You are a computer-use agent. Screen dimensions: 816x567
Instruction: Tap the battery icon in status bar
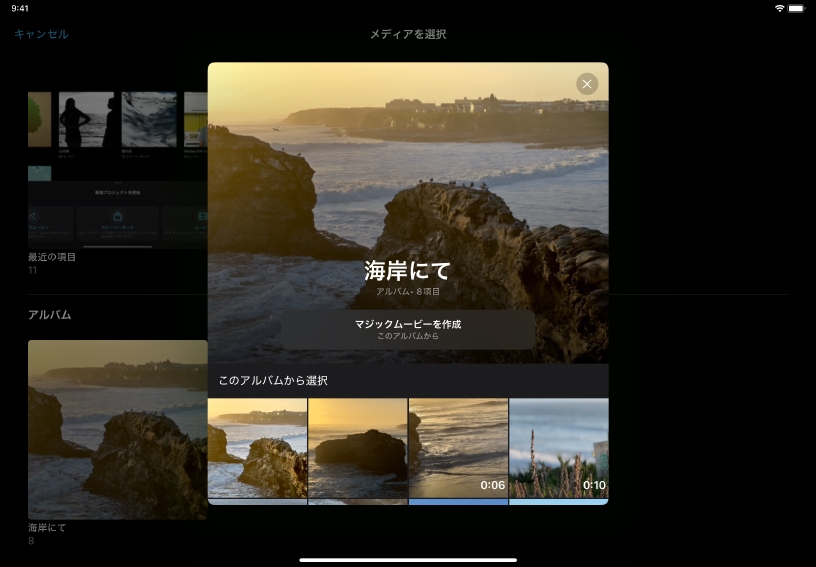[797, 8]
